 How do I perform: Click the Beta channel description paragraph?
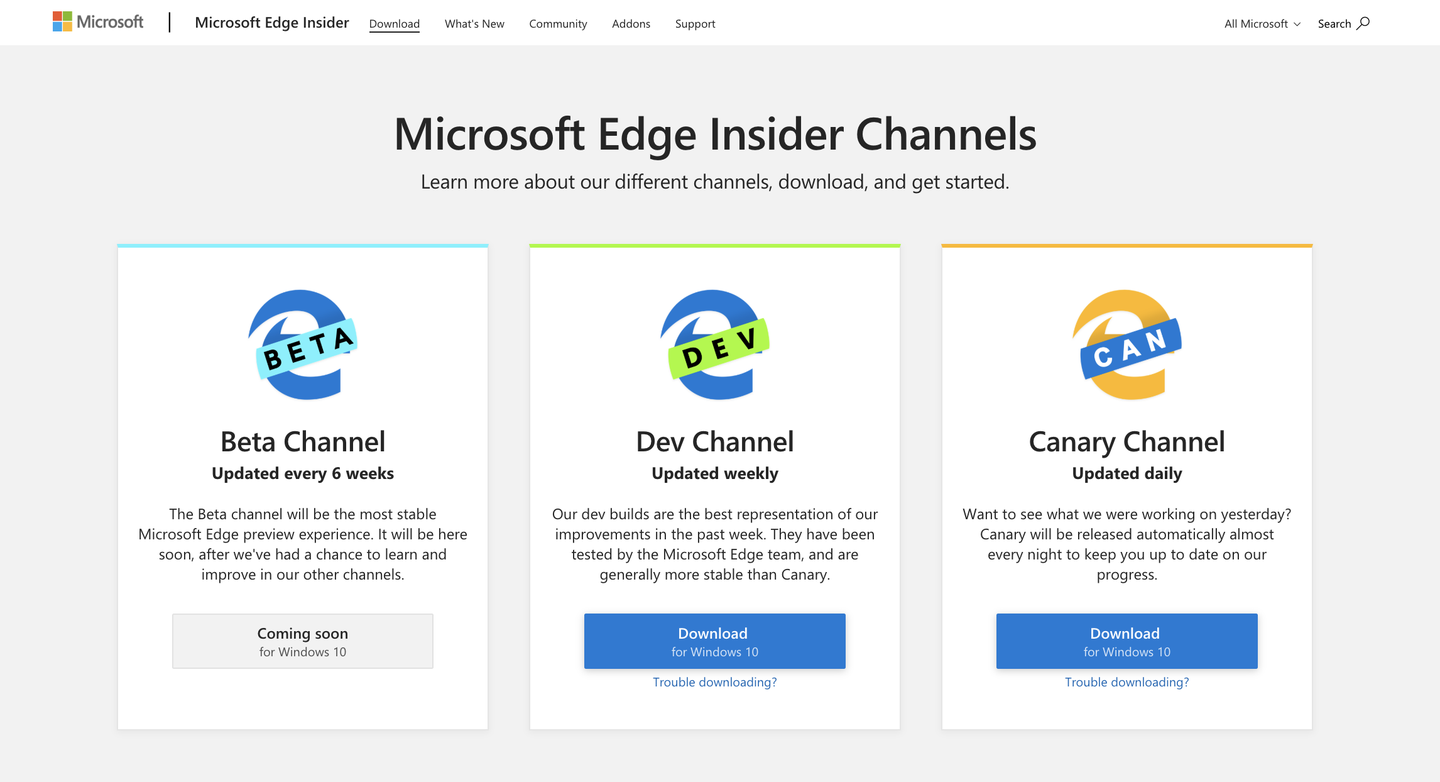[303, 544]
